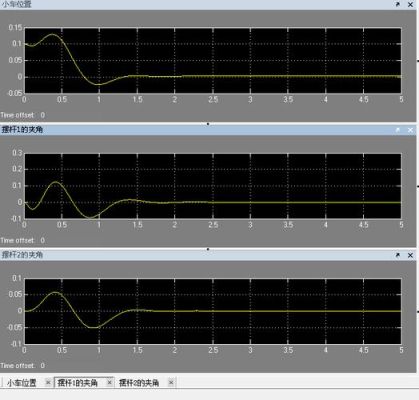Switch to the 小车位置 bottom tab
The image size is (419, 400).
tap(22, 383)
